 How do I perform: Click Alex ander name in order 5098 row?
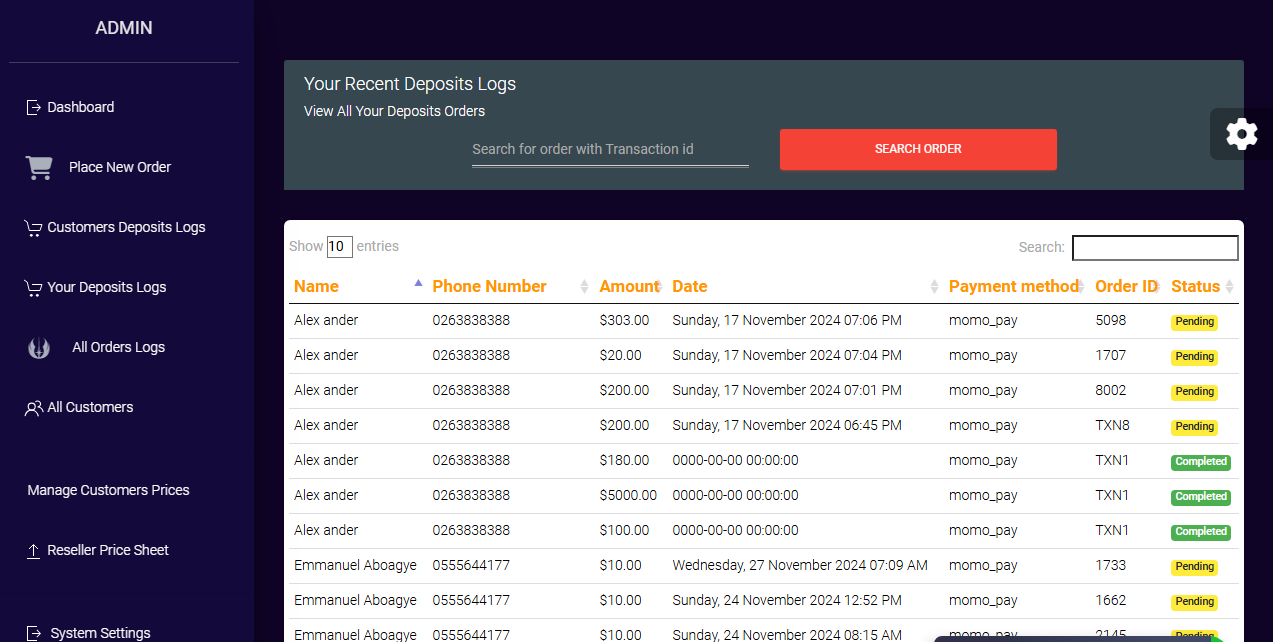pos(326,320)
